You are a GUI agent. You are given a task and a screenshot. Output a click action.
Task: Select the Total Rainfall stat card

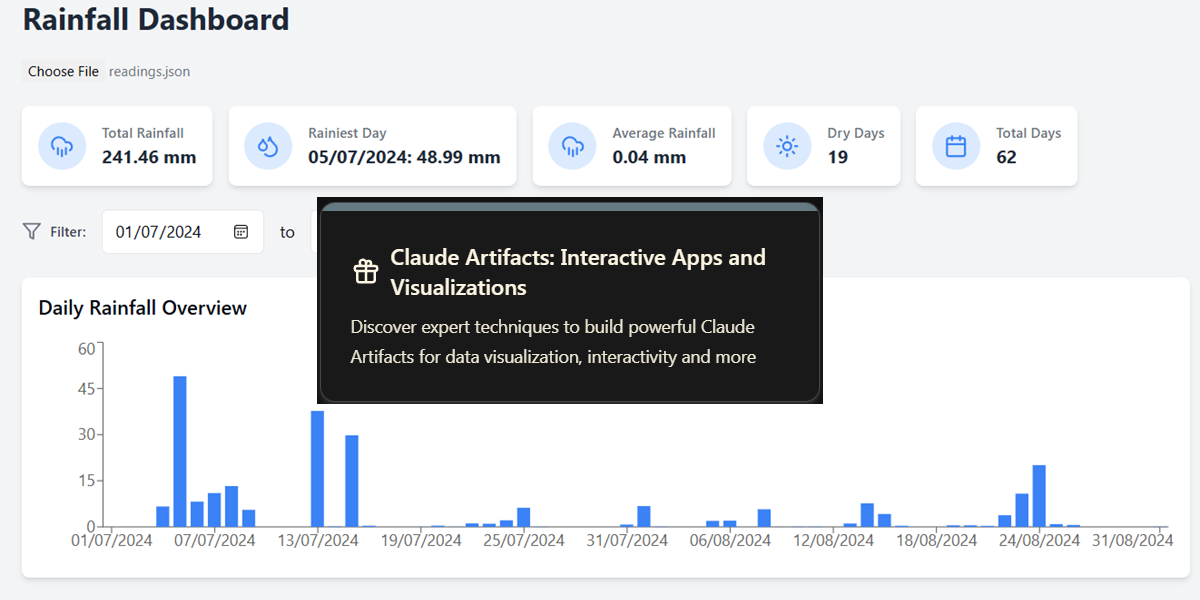point(117,145)
